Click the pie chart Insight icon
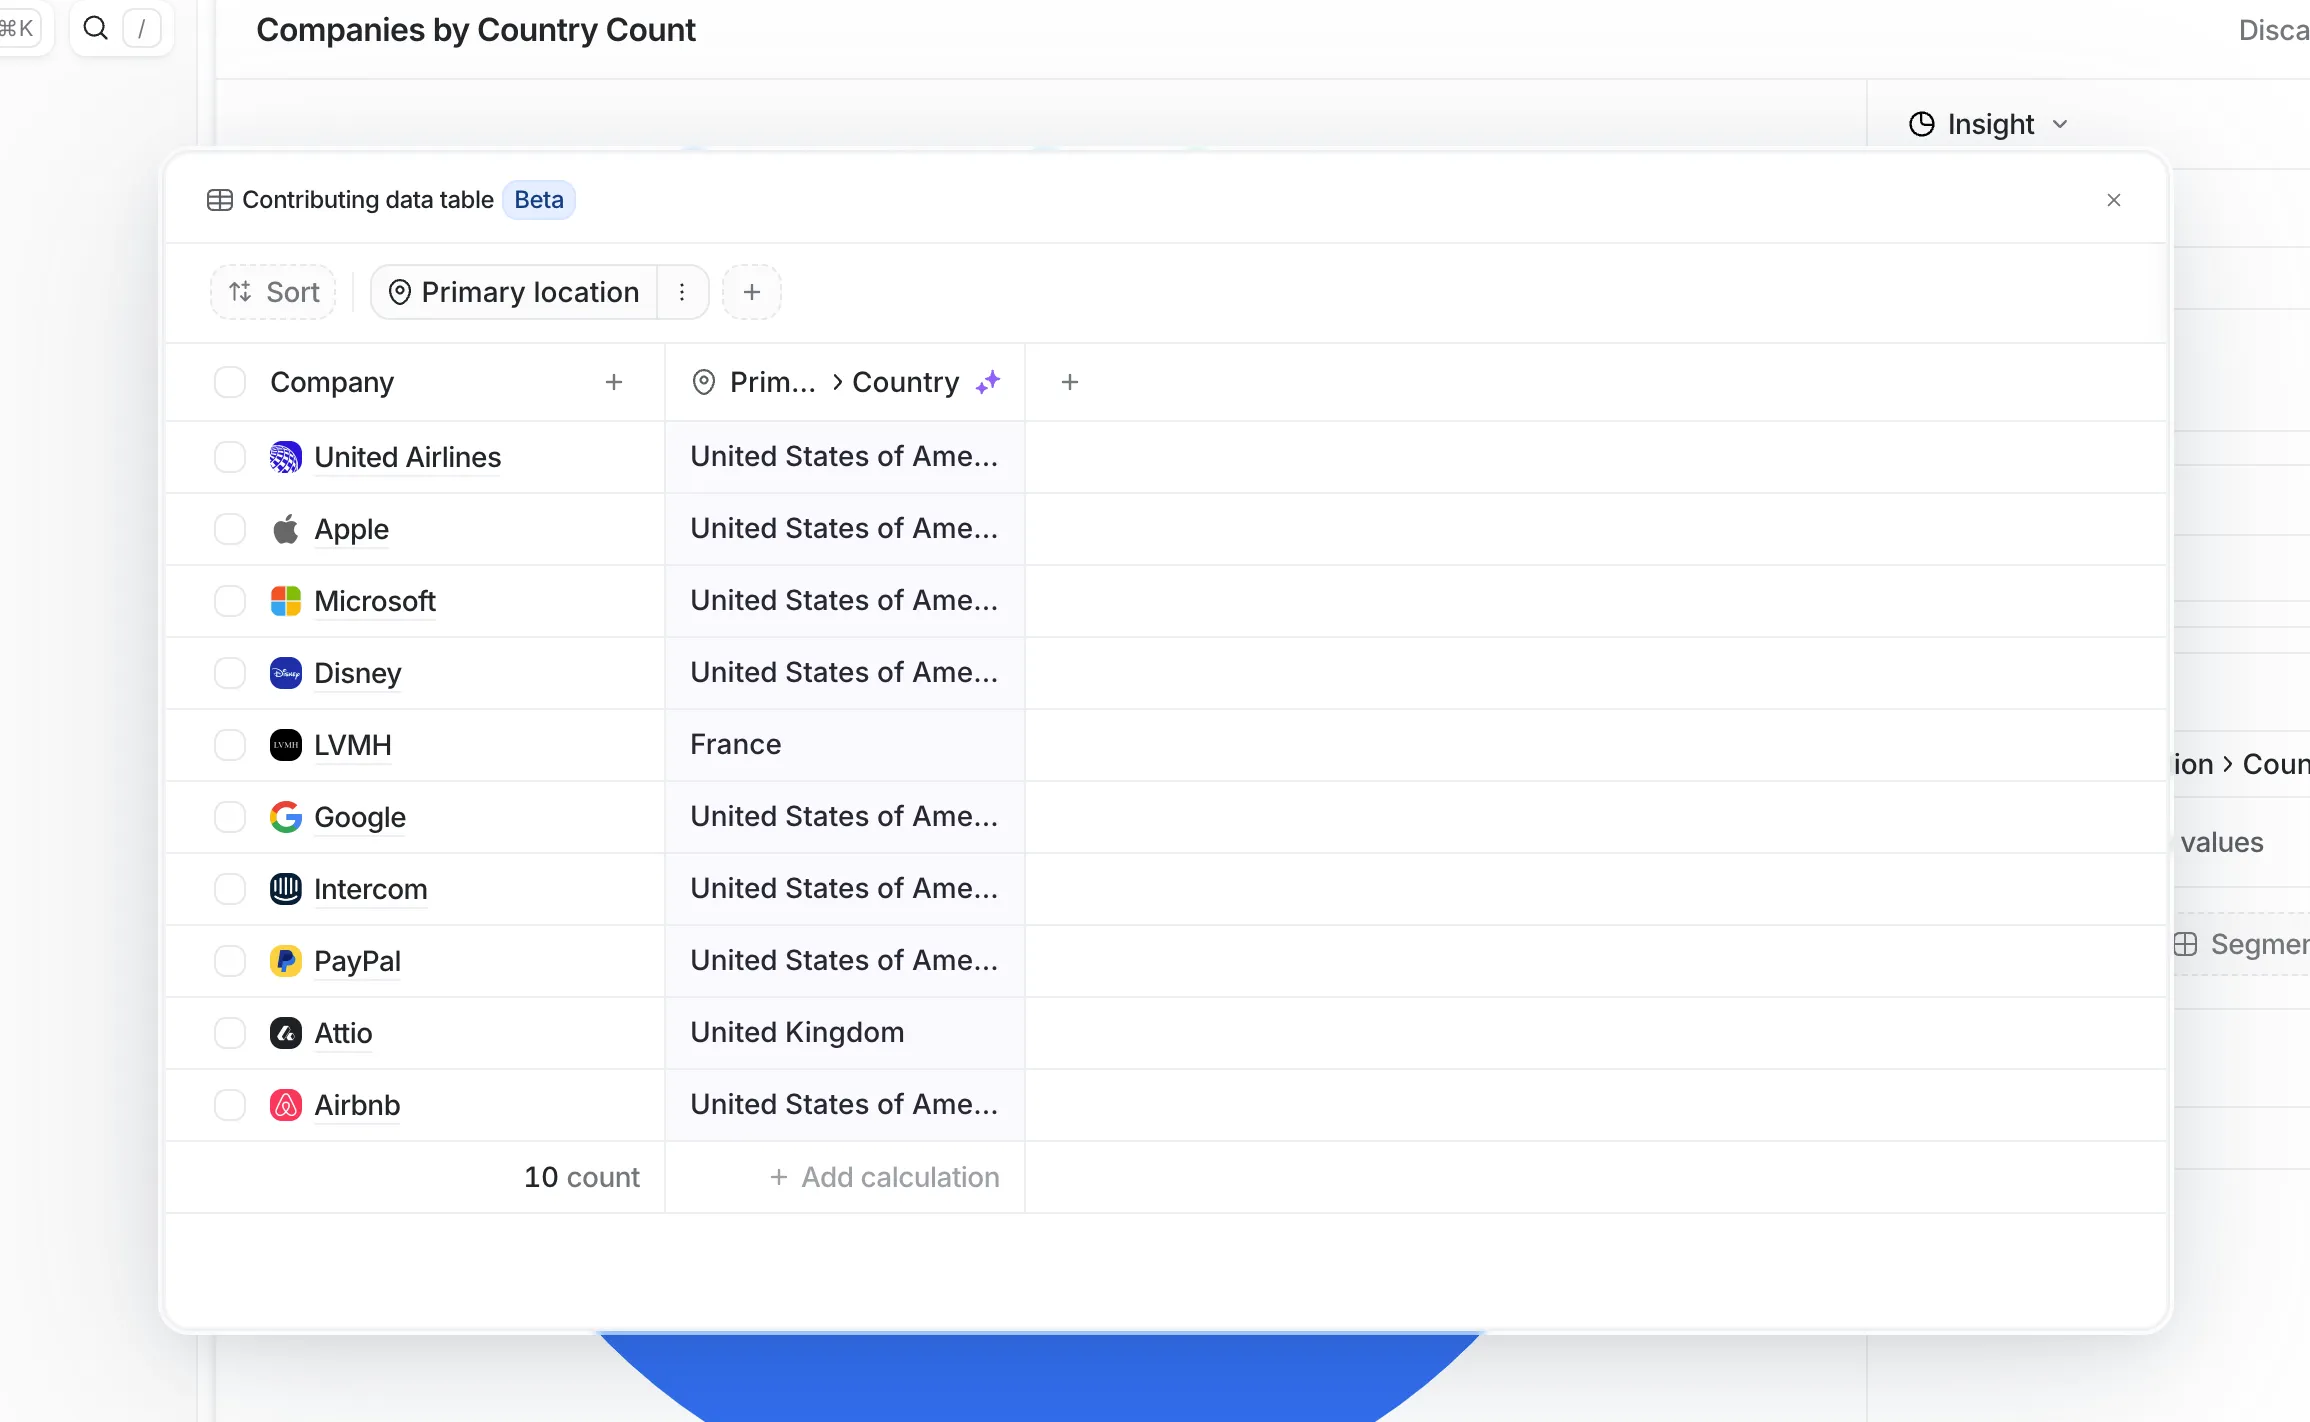The width and height of the screenshot is (2310, 1422). 1921,124
